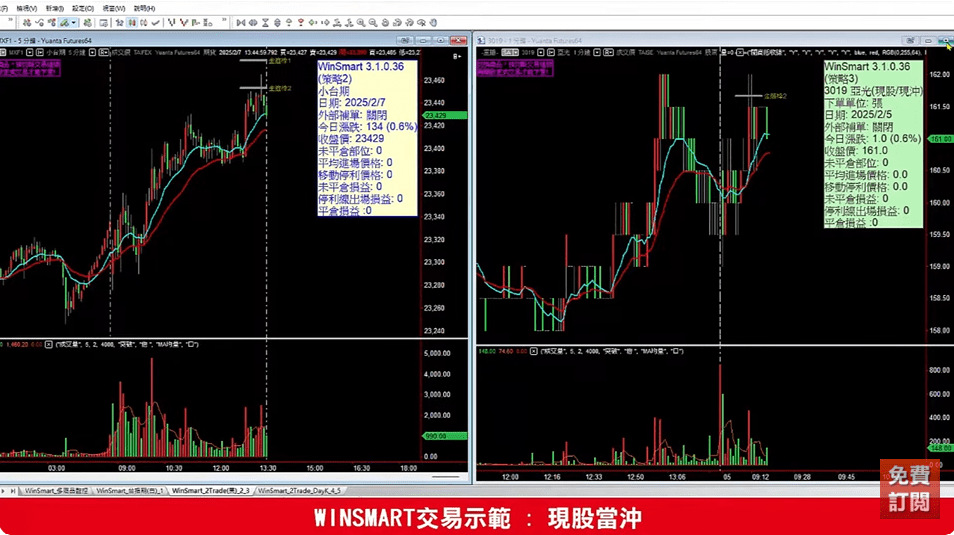
Task: Click the detach icon in right chart window title bar
Action: 910,40
